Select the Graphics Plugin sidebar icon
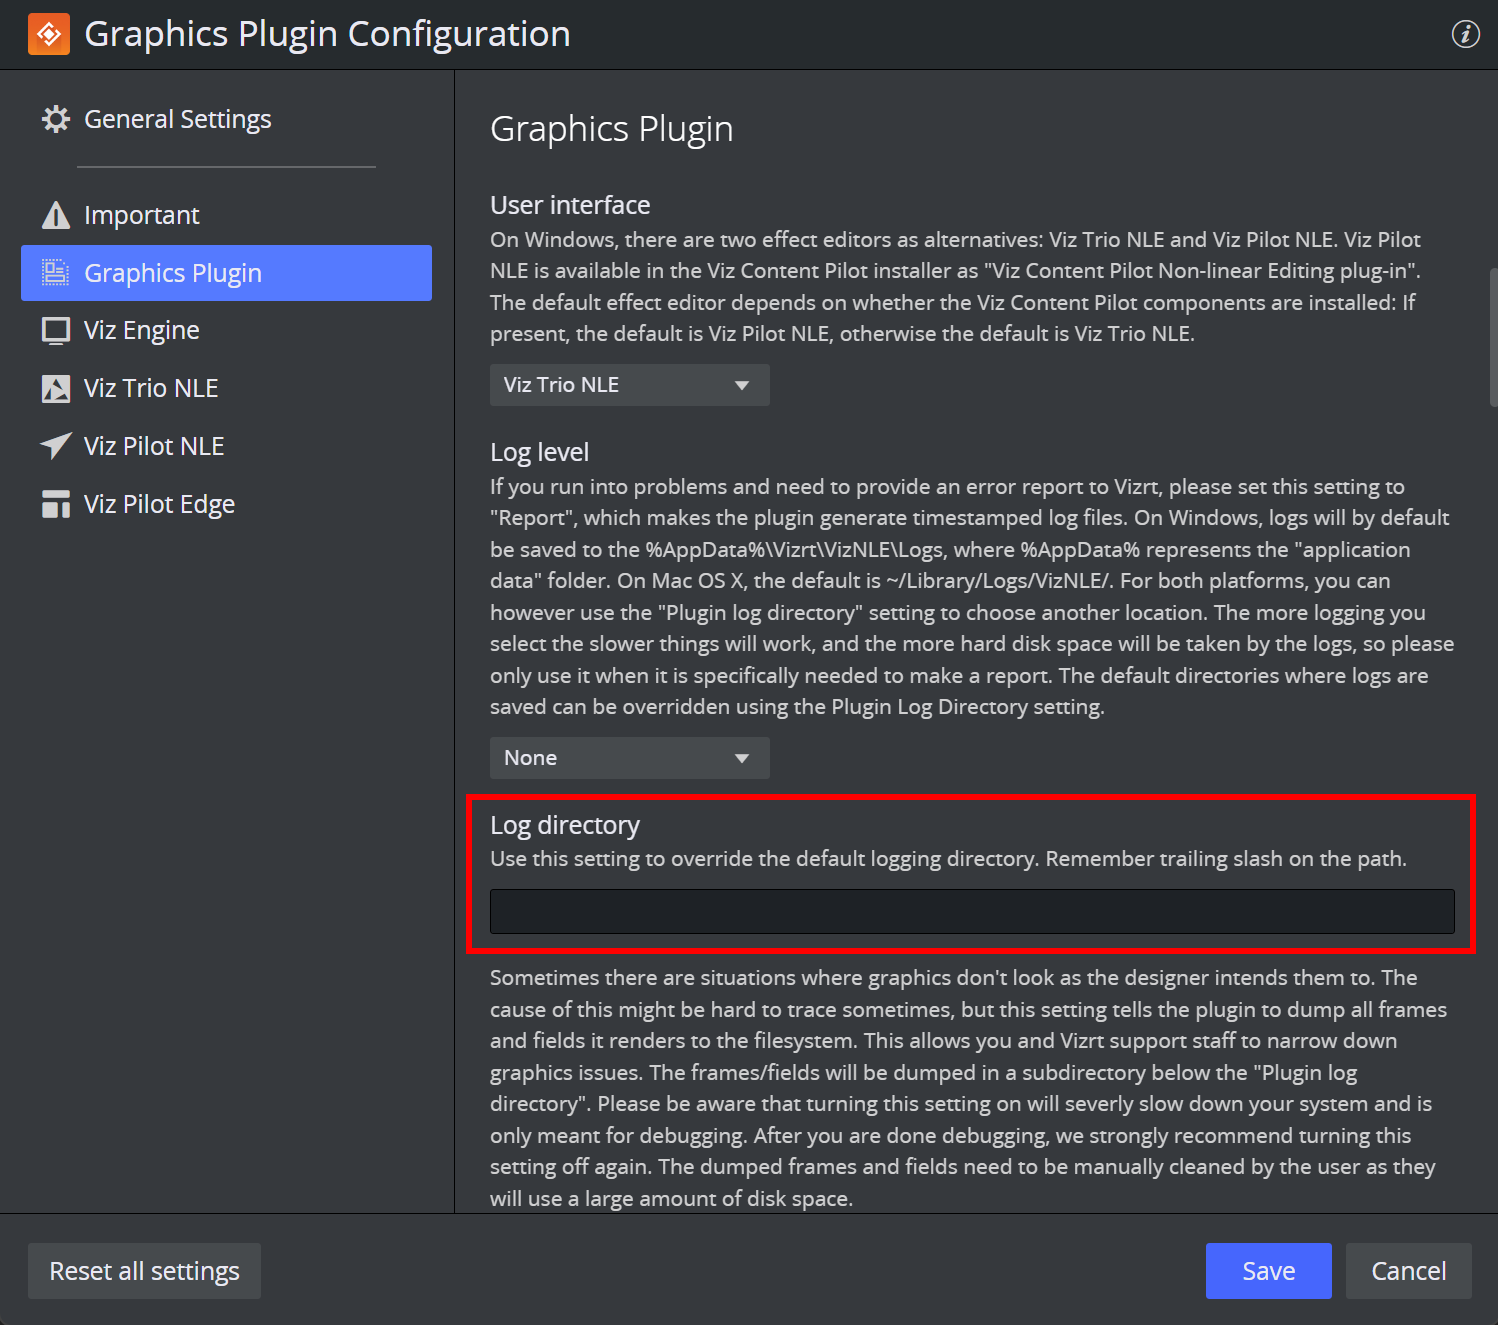Screen dimensions: 1498x1325 pos(55,272)
